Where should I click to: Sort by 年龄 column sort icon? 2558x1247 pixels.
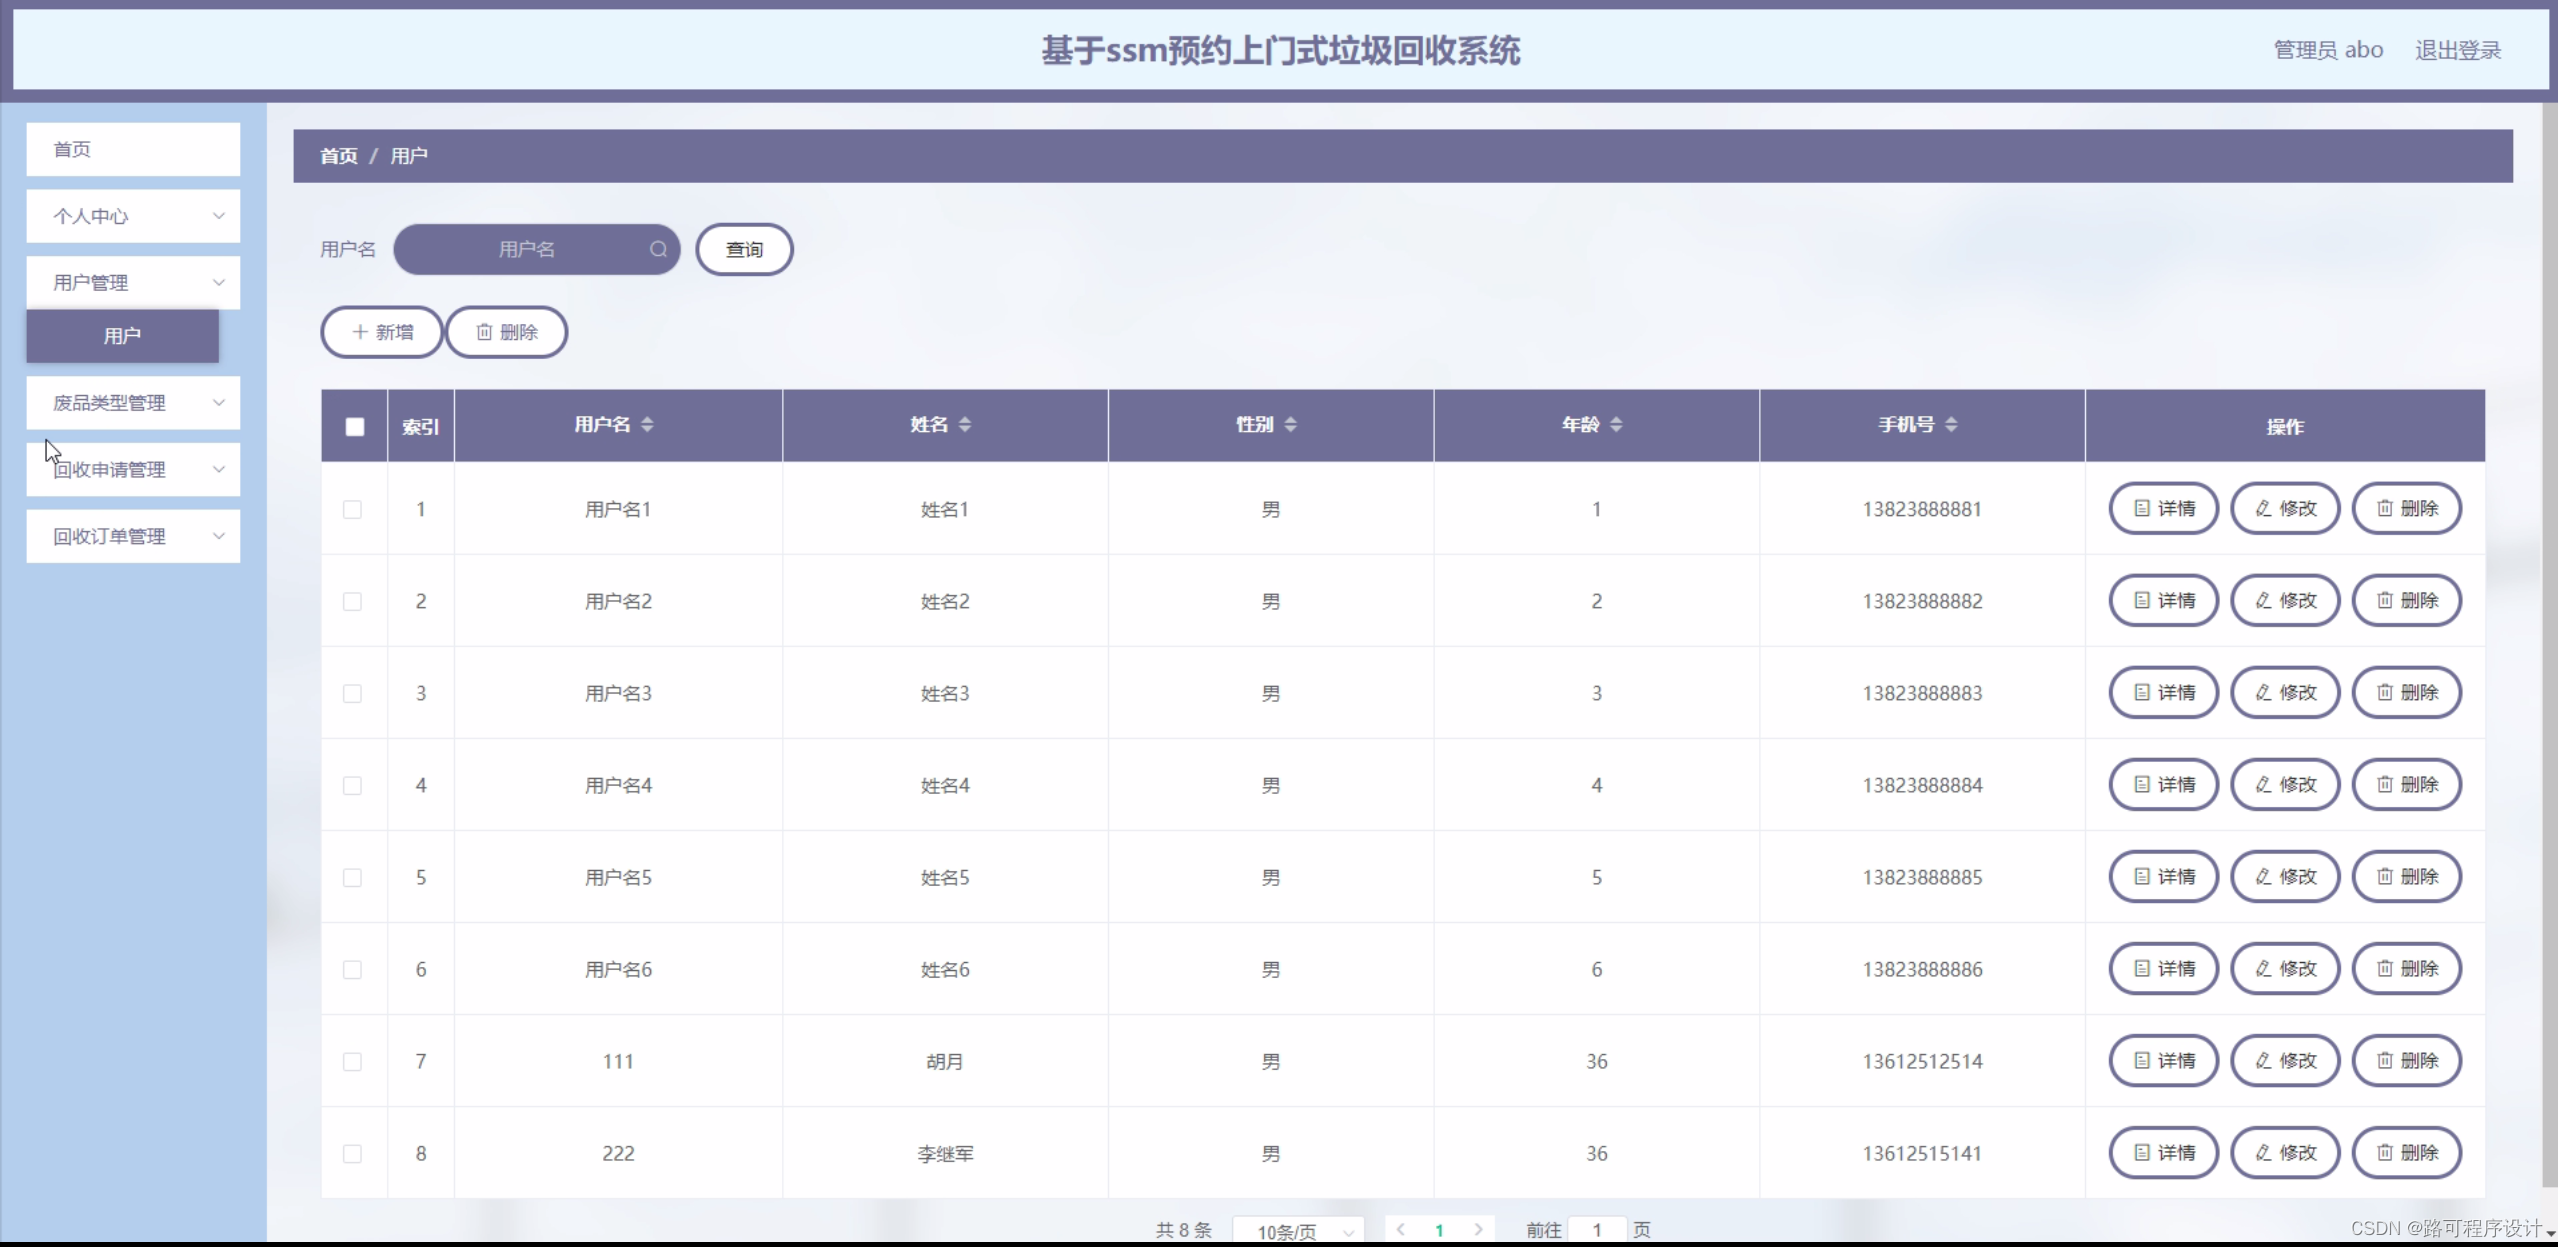coord(1616,425)
